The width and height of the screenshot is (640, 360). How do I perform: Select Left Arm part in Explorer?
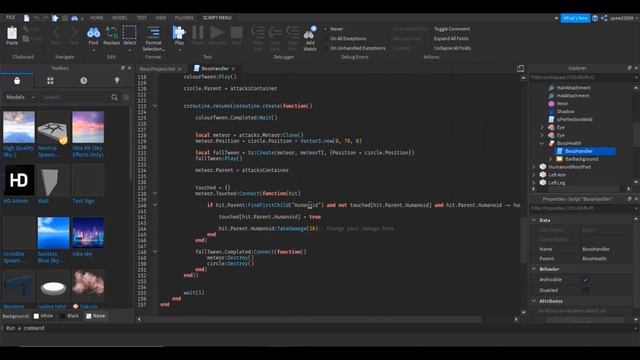click(557, 175)
